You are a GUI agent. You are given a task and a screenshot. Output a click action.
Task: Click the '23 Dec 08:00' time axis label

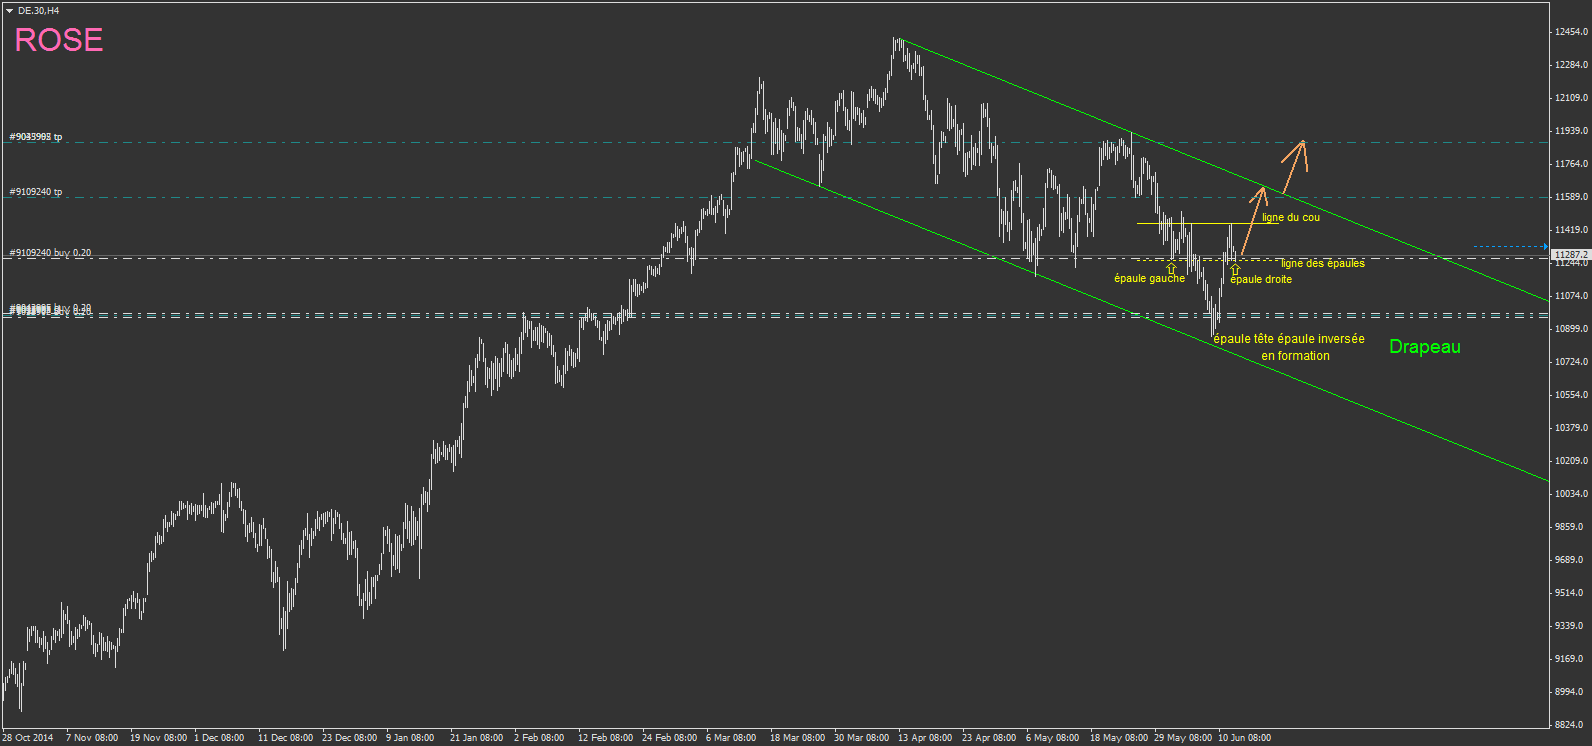[350, 738]
